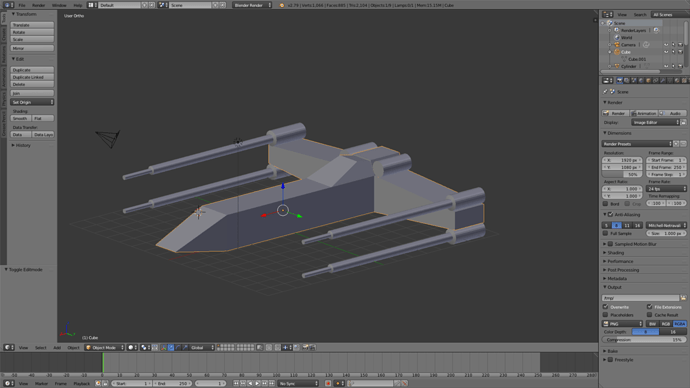
Task: Open the Global orientation dropdown
Action: (x=202, y=348)
